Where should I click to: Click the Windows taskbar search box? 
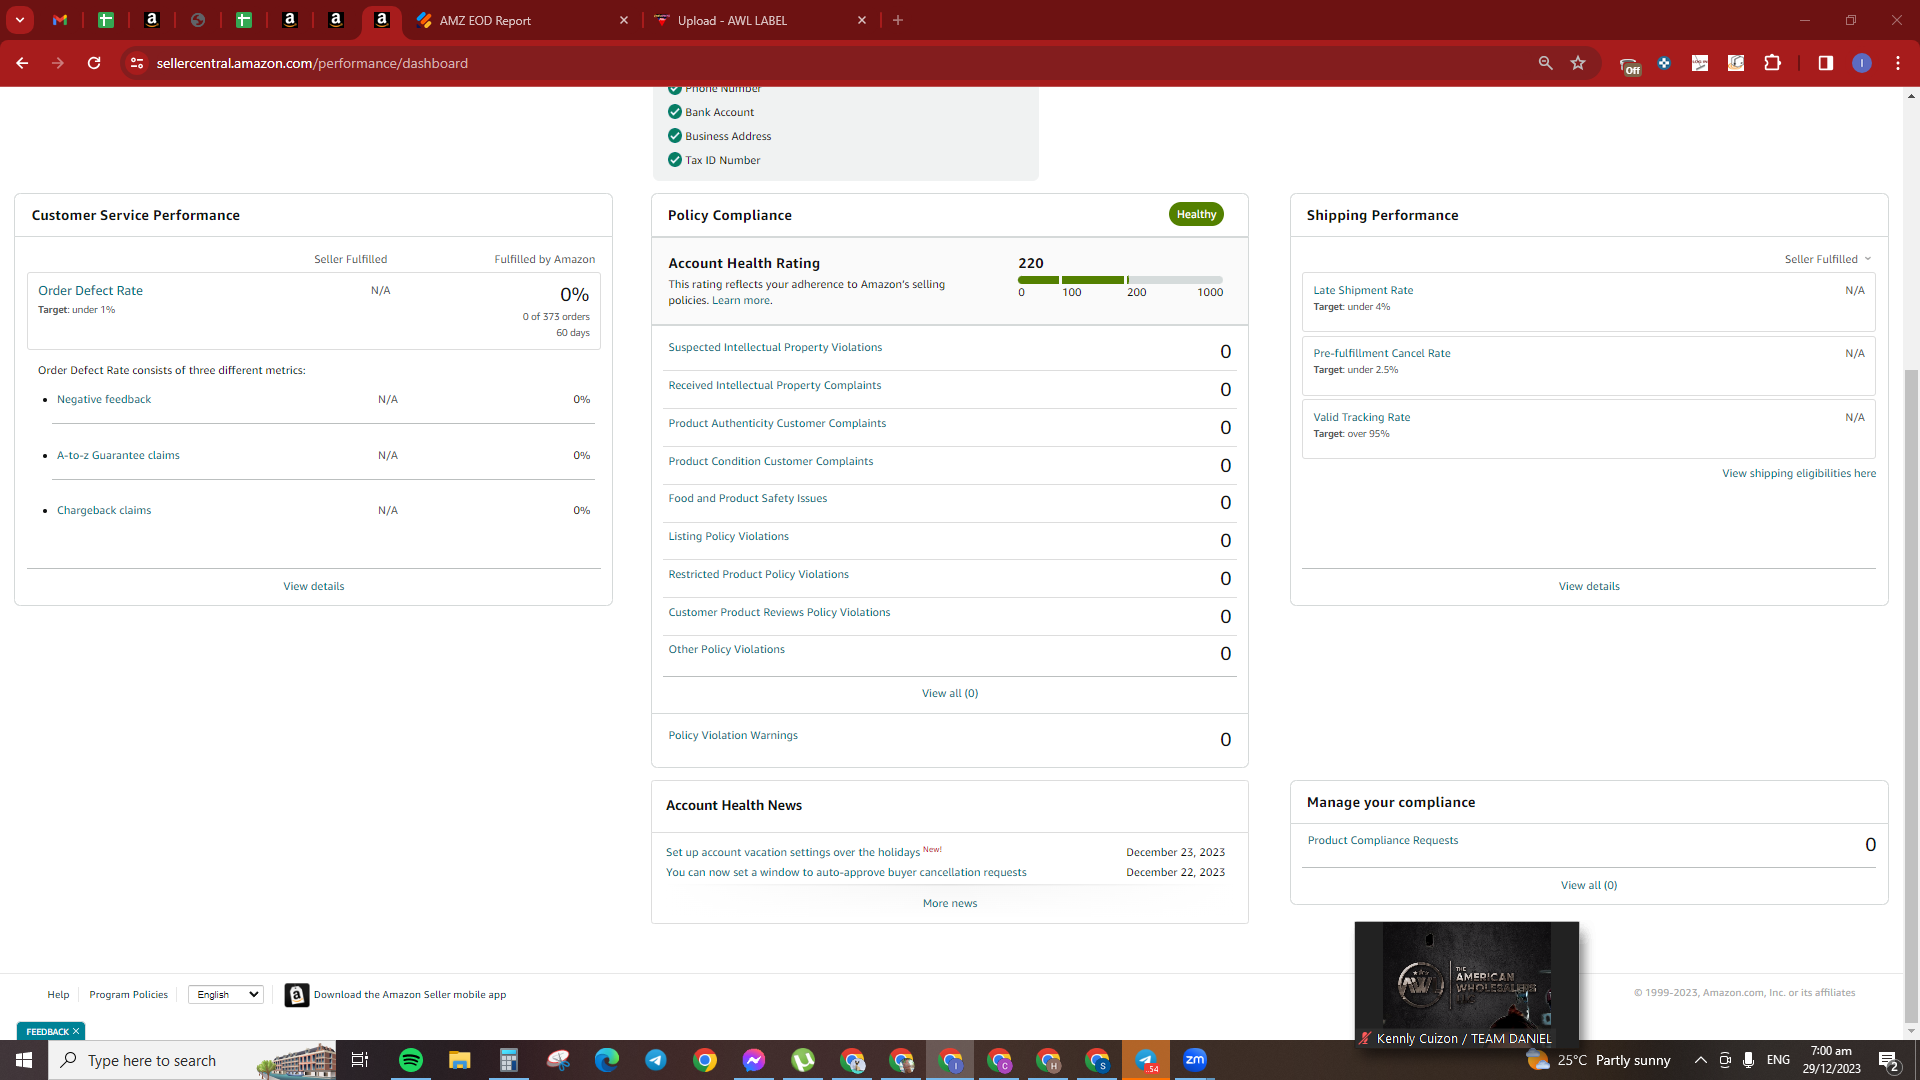point(190,1060)
